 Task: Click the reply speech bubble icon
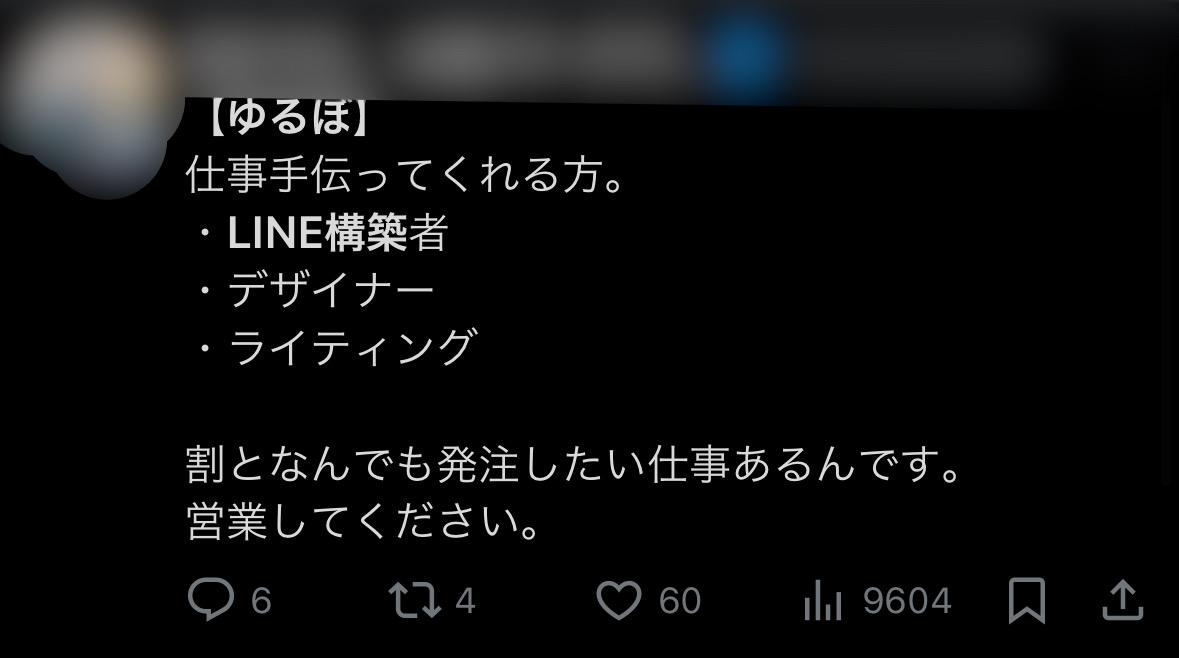pos(211,599)
